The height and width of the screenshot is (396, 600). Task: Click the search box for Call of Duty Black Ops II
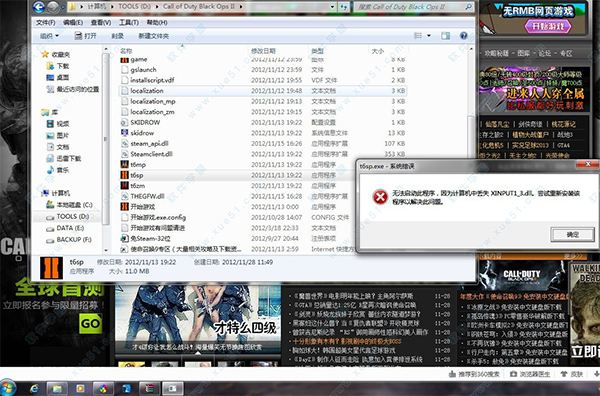pyautogui.click(x=413, y=7)
